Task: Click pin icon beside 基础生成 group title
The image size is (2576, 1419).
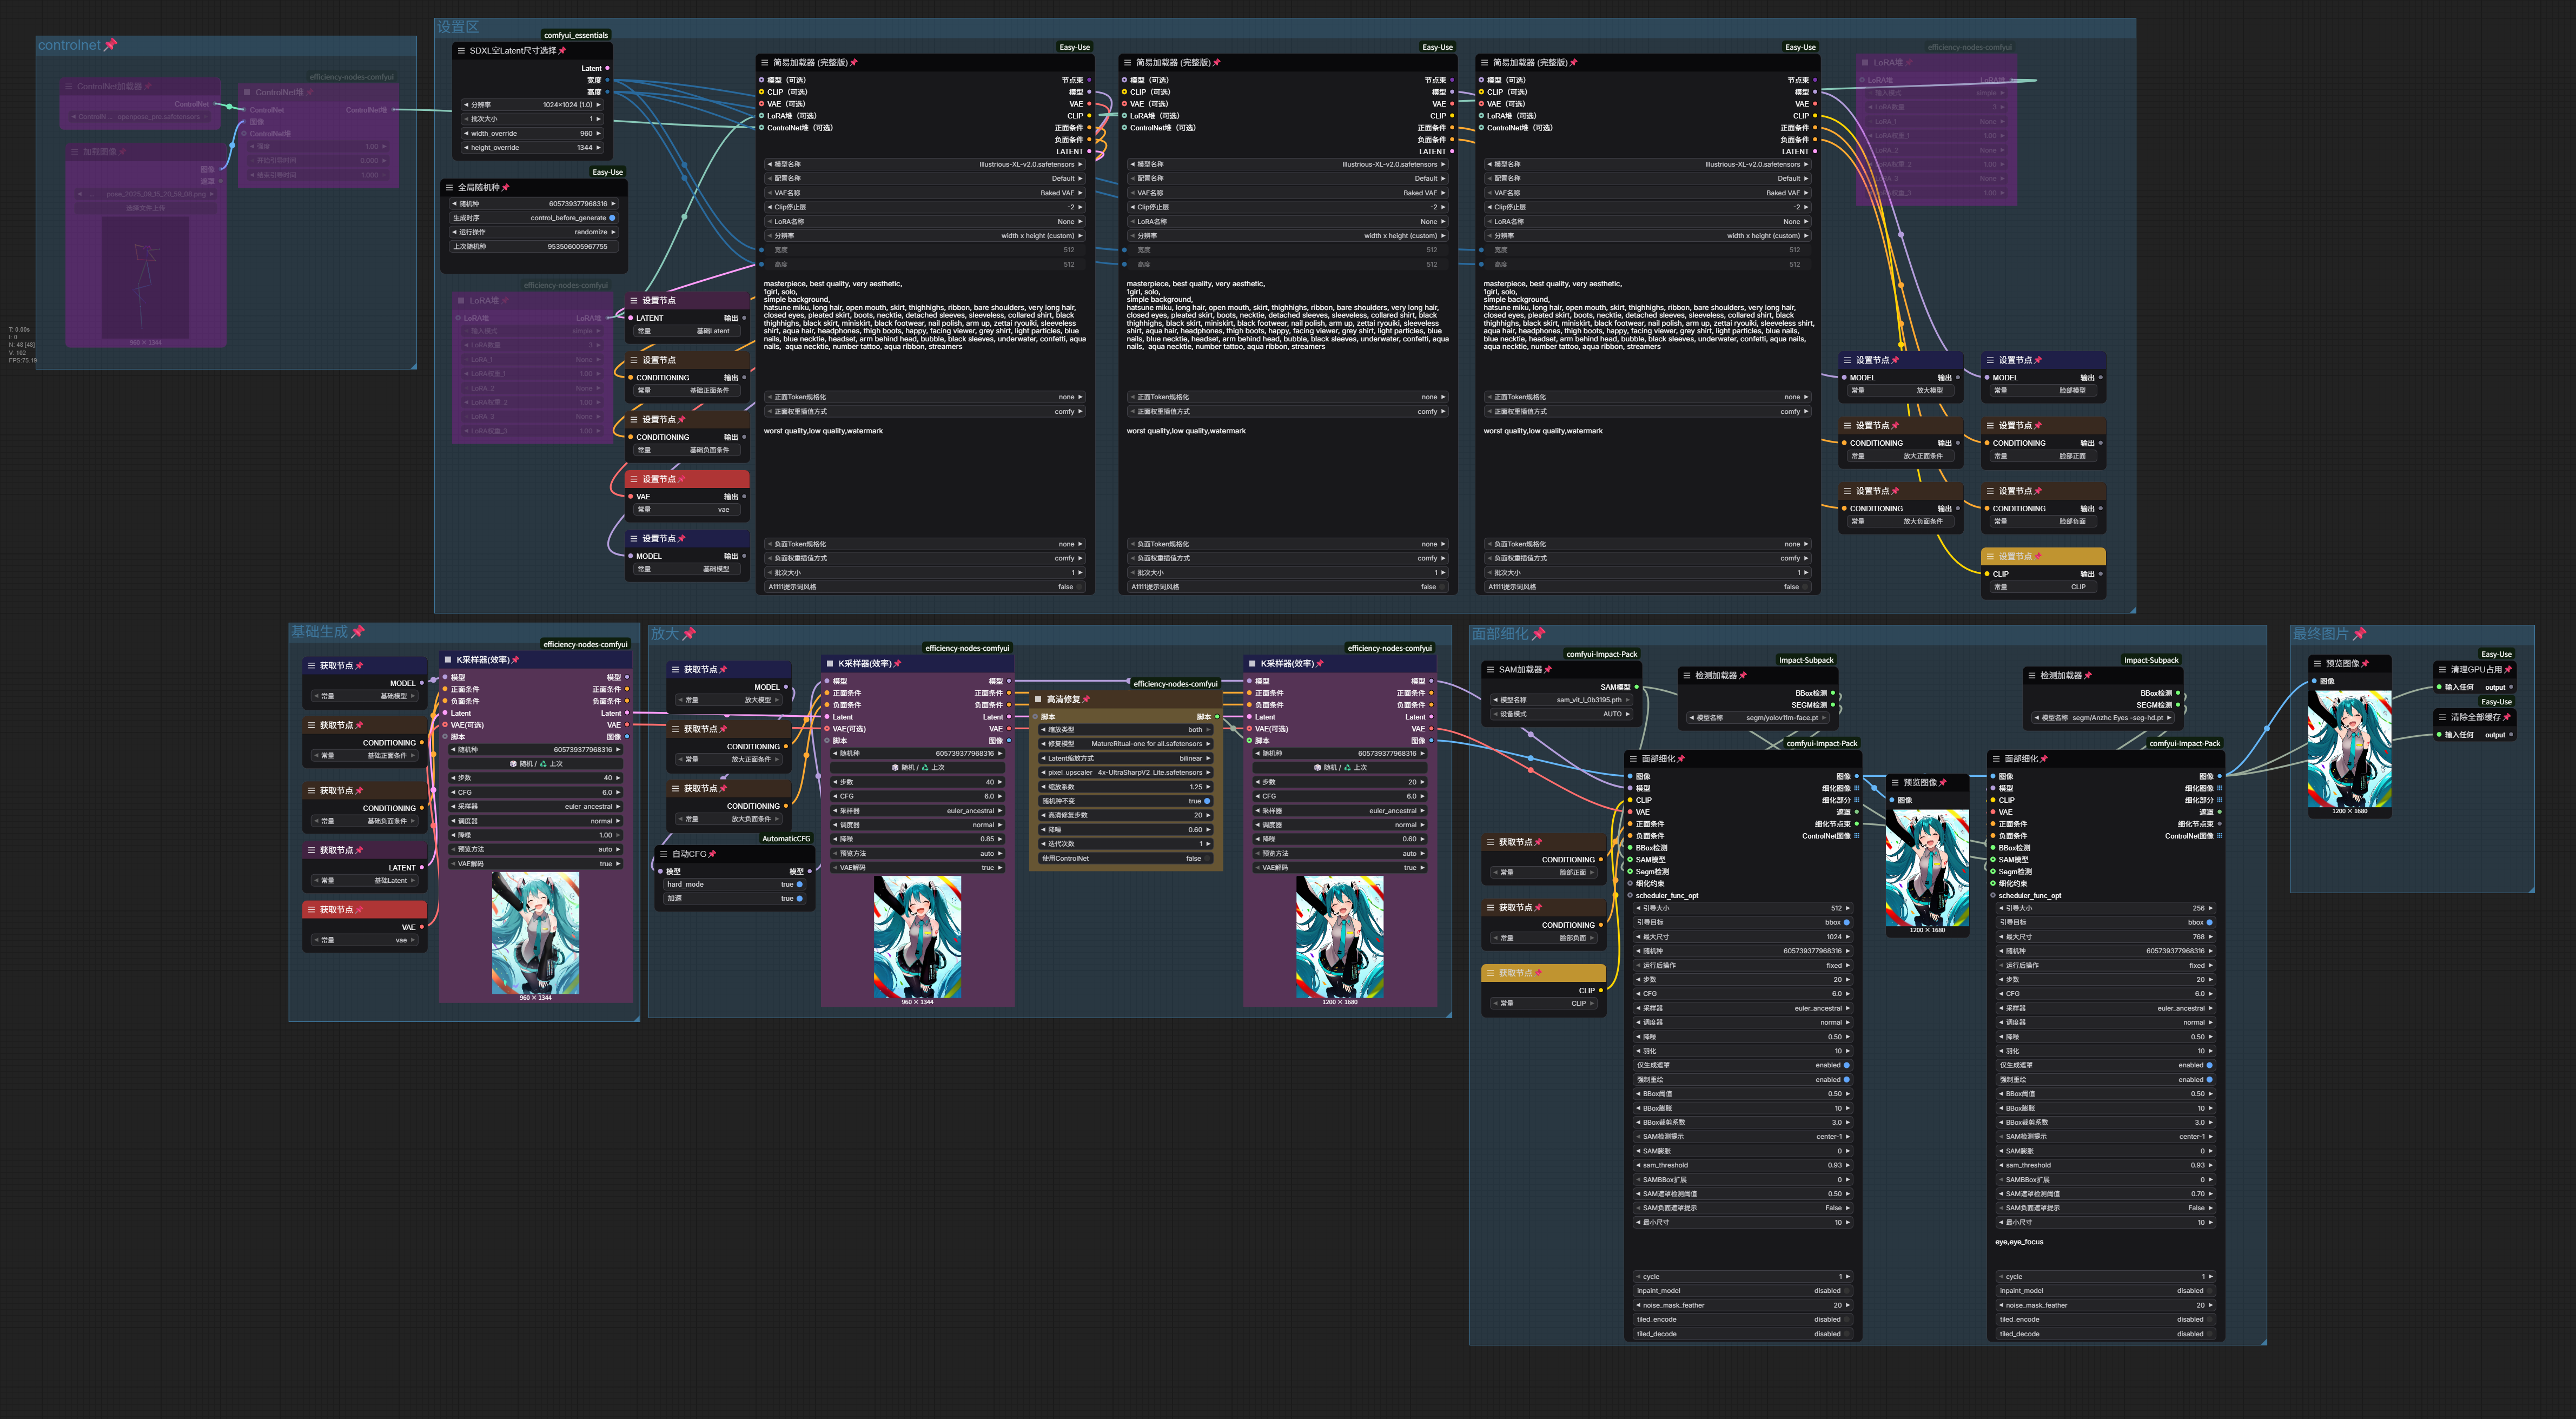Action: pos(358,632)
